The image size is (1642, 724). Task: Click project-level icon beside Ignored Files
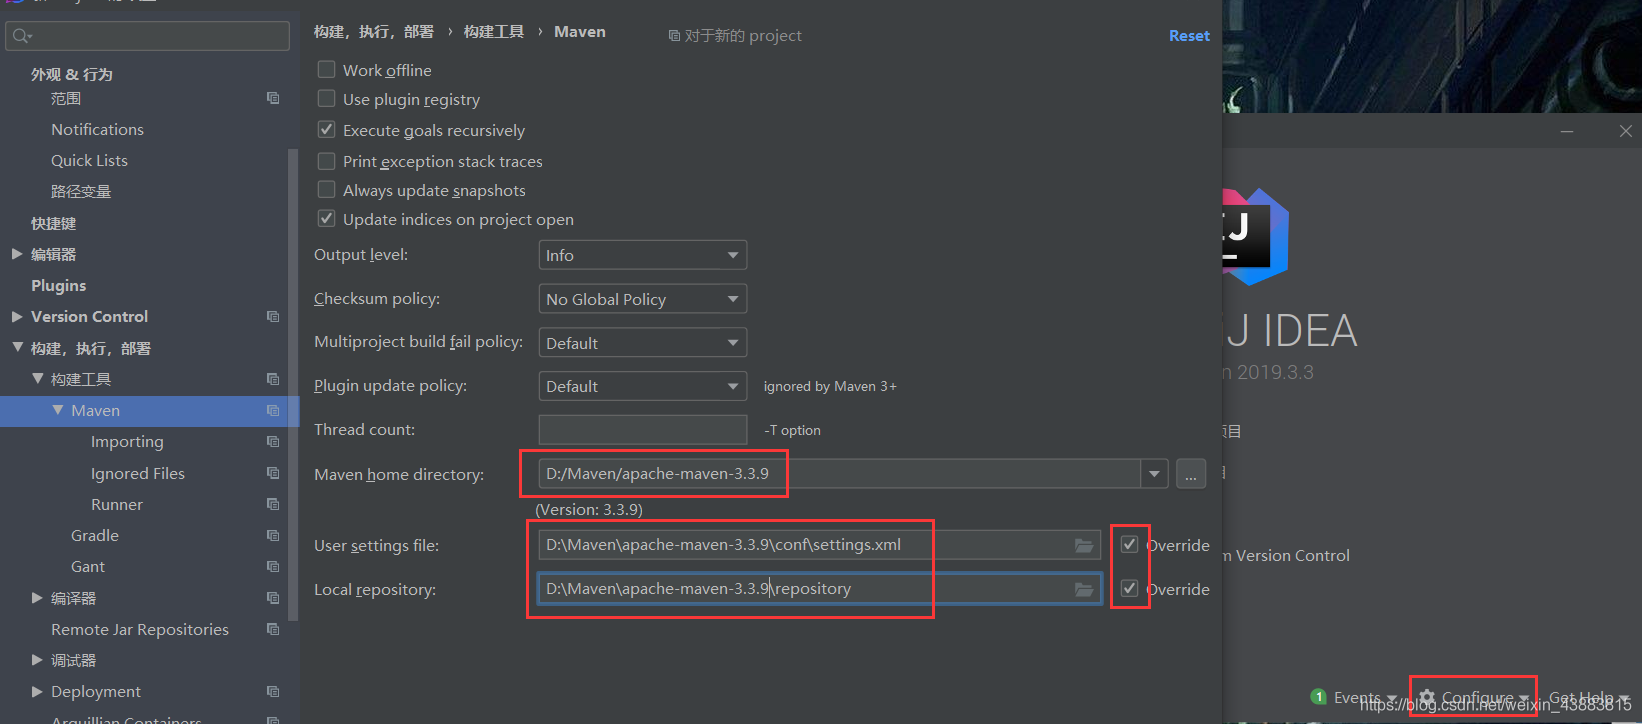(x=273, y=473)
